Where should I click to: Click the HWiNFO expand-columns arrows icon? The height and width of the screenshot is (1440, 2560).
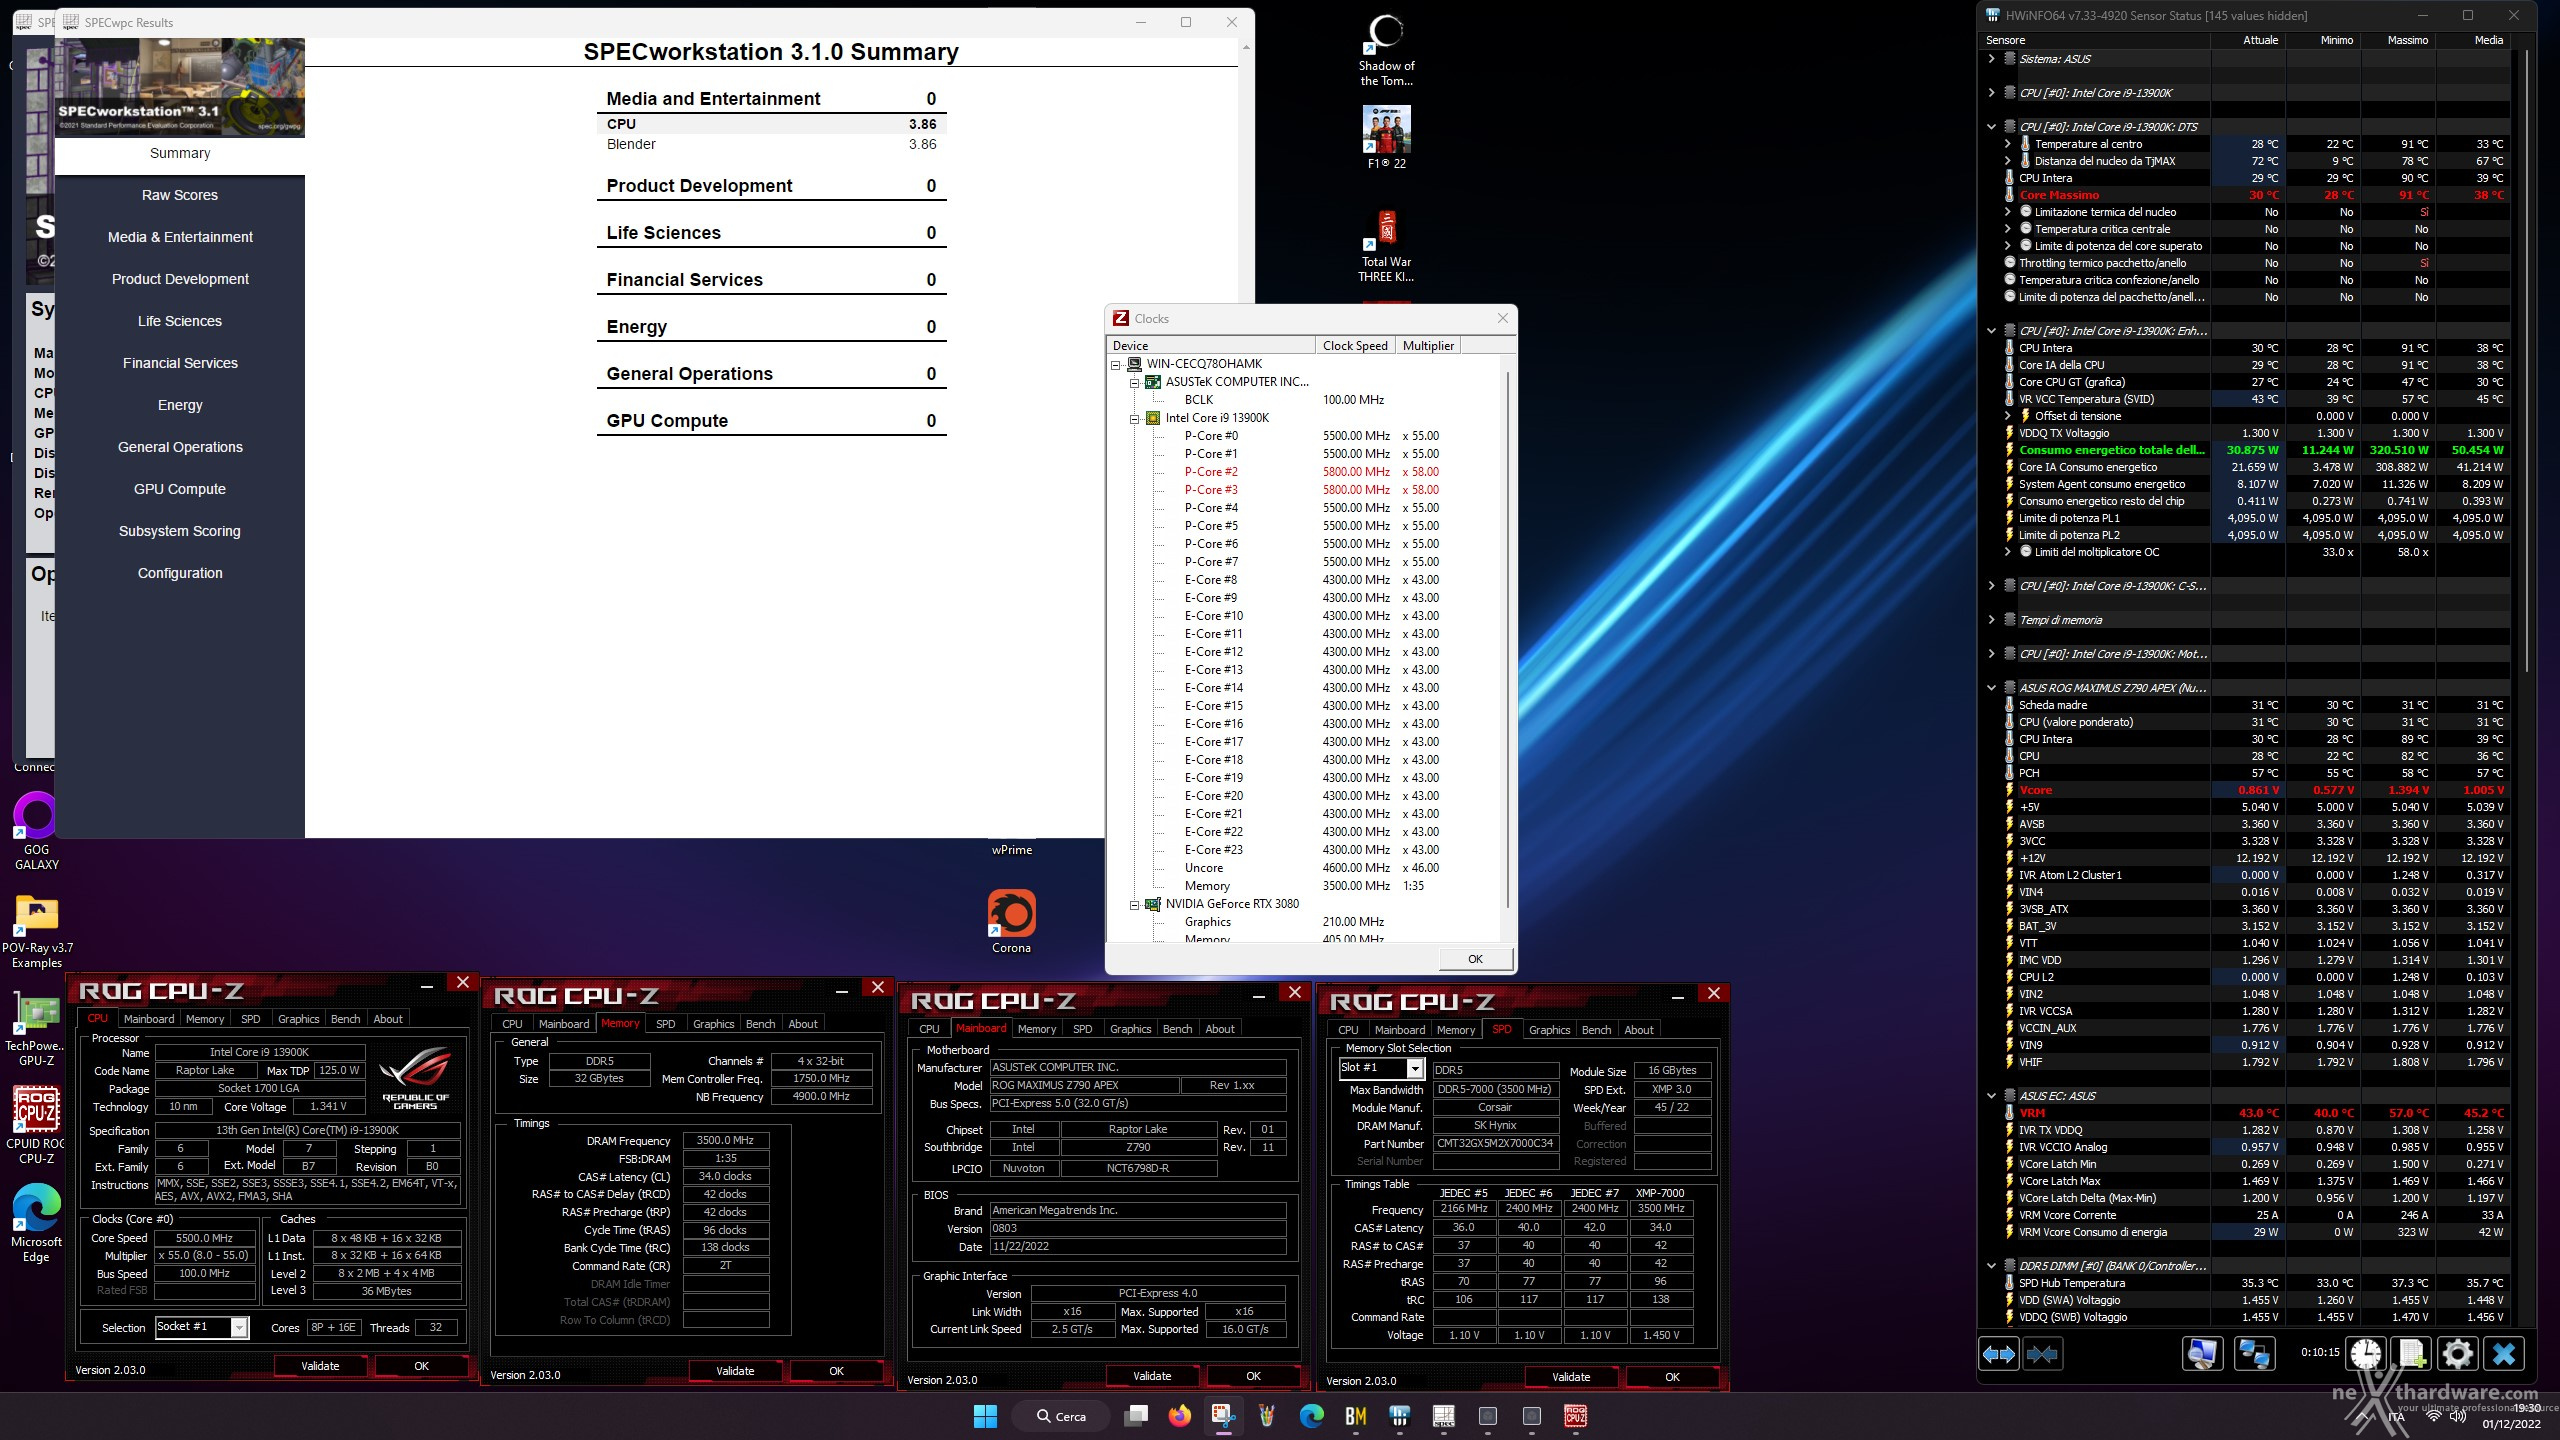(1998, 1354)
